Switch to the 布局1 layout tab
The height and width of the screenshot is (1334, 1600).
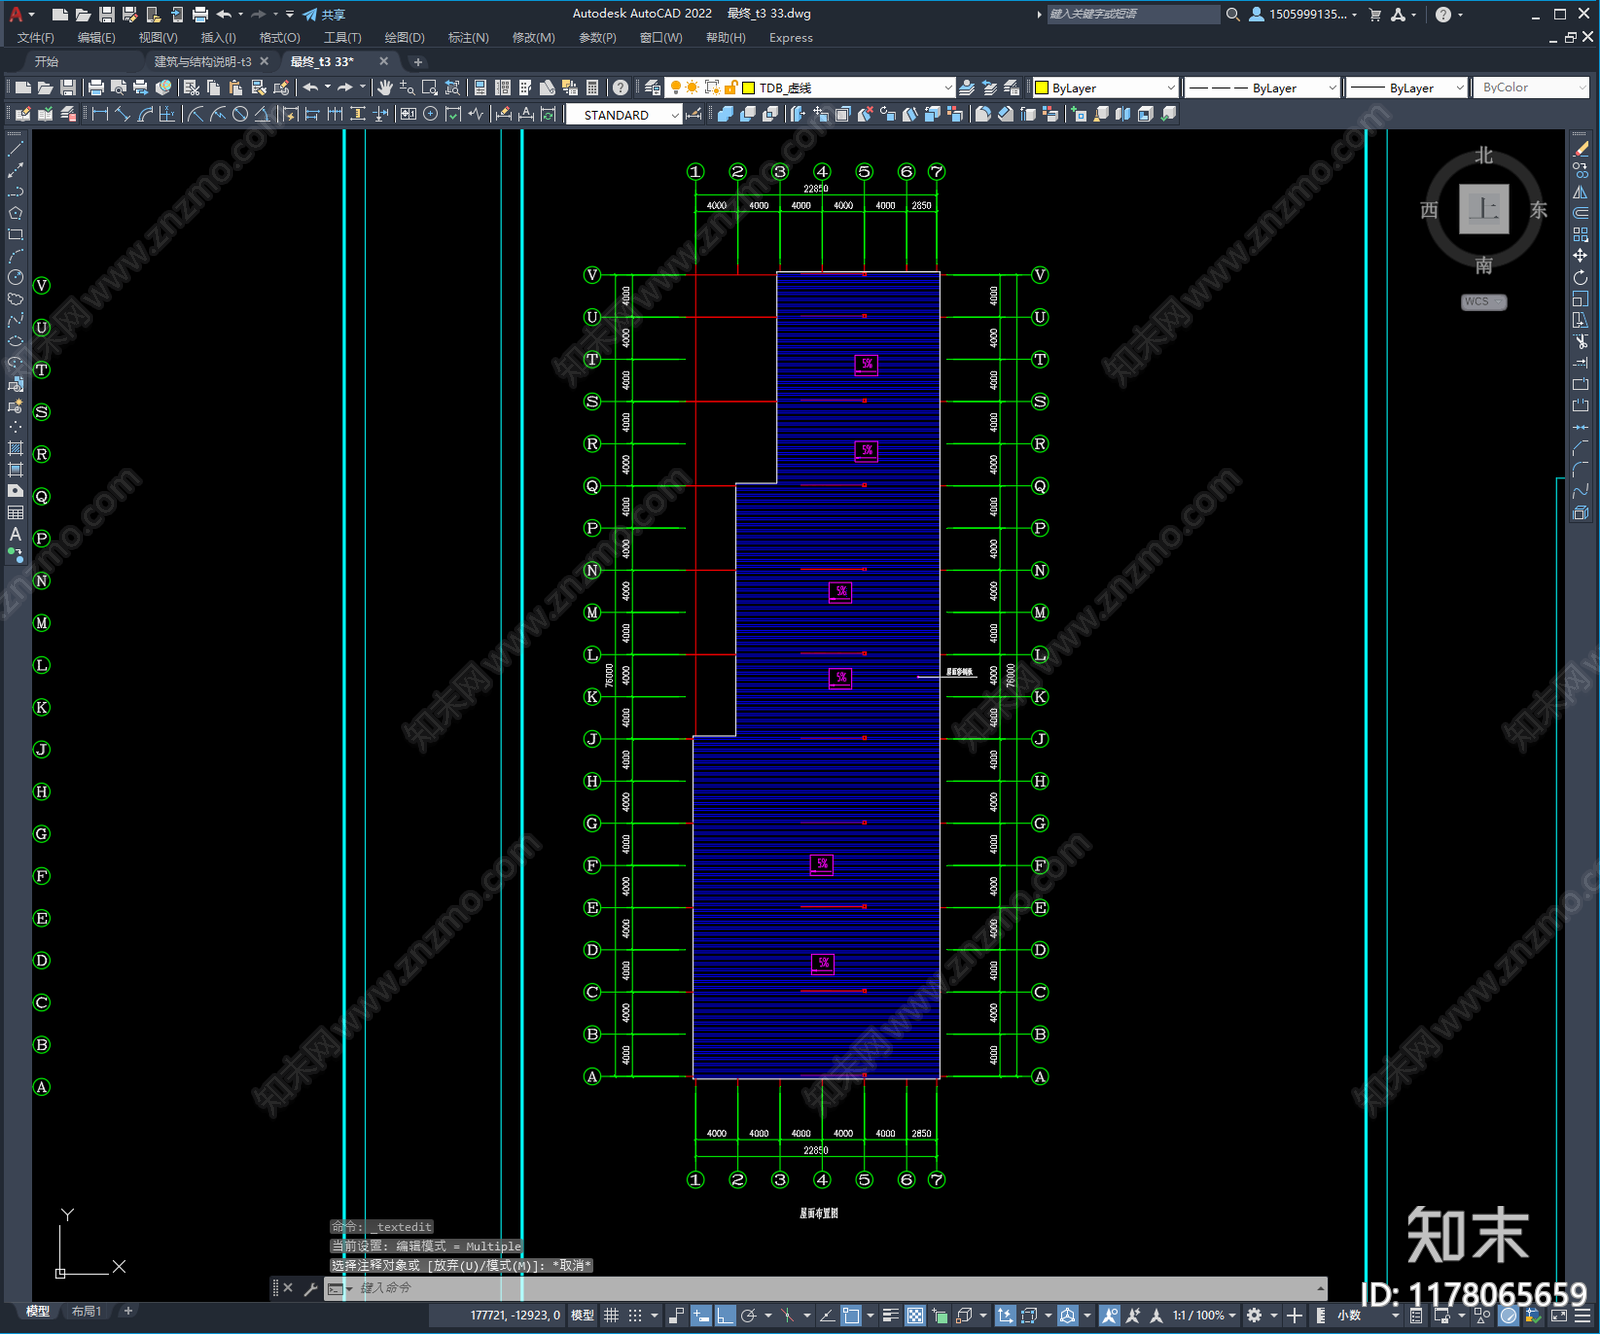(86, 1311)
